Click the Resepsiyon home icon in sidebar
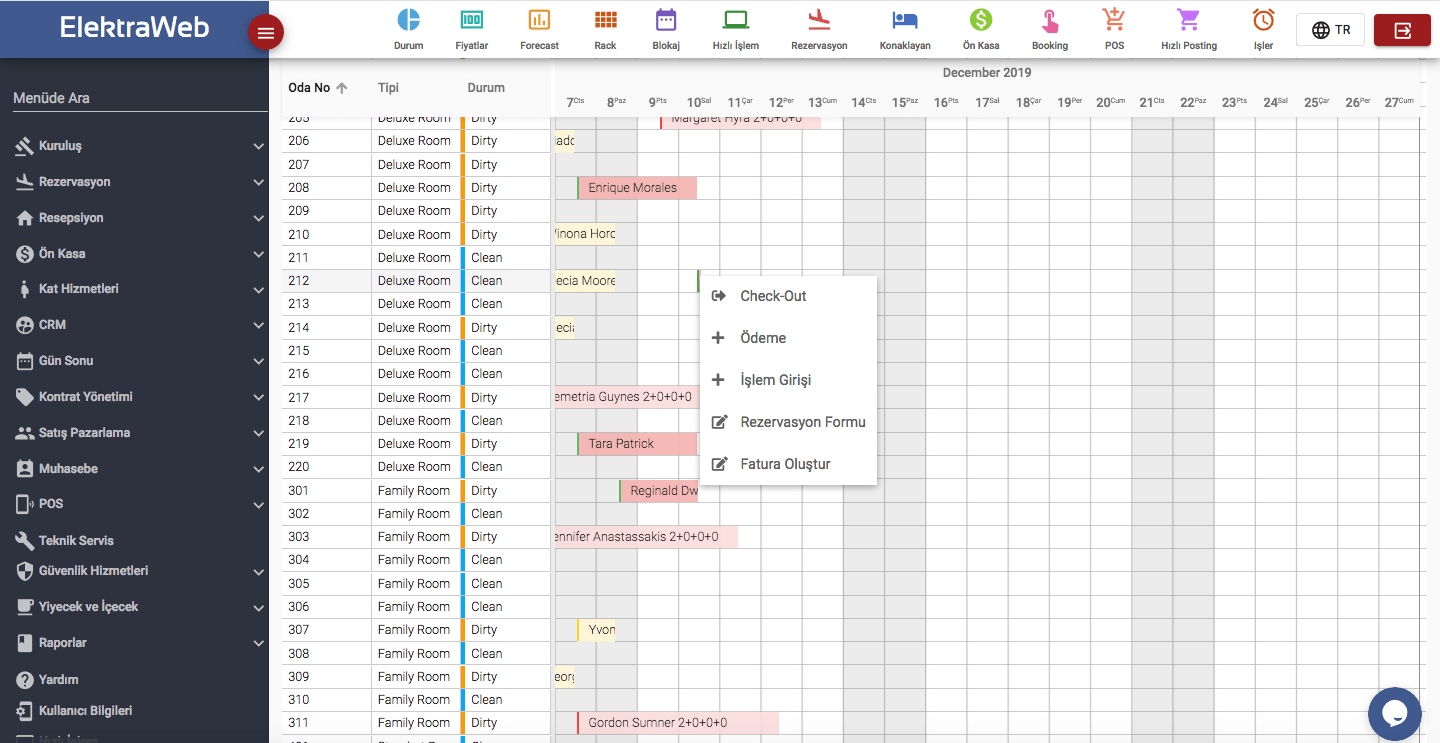 [x=25, y=218]
